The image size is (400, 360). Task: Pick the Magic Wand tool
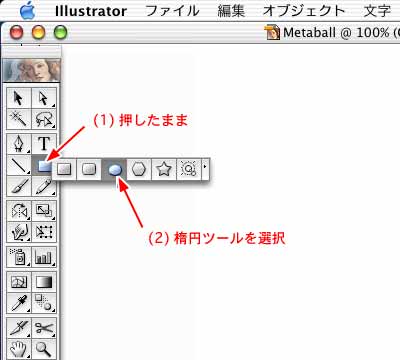click(19, 119)
